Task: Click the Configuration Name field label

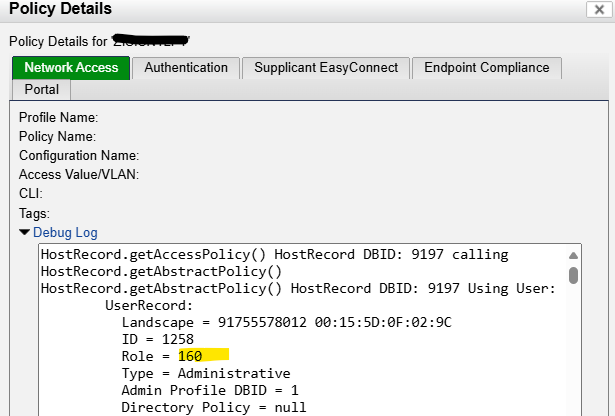Action: [x=78, y=155]
